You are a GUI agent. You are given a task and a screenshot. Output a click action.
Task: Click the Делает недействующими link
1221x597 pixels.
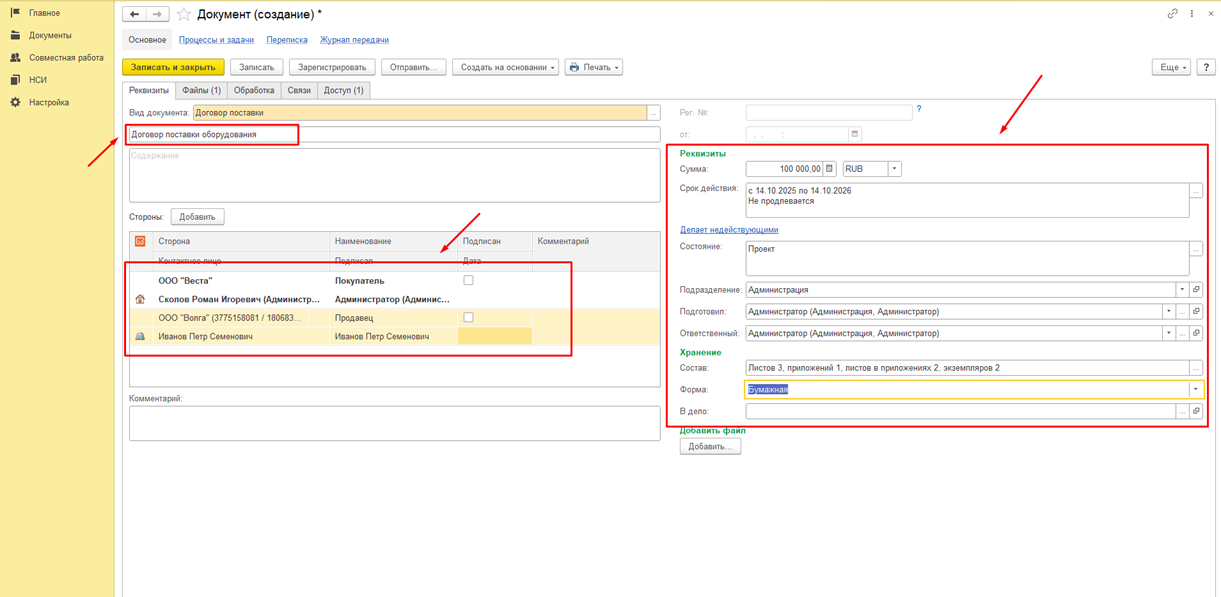pos(729,230)
